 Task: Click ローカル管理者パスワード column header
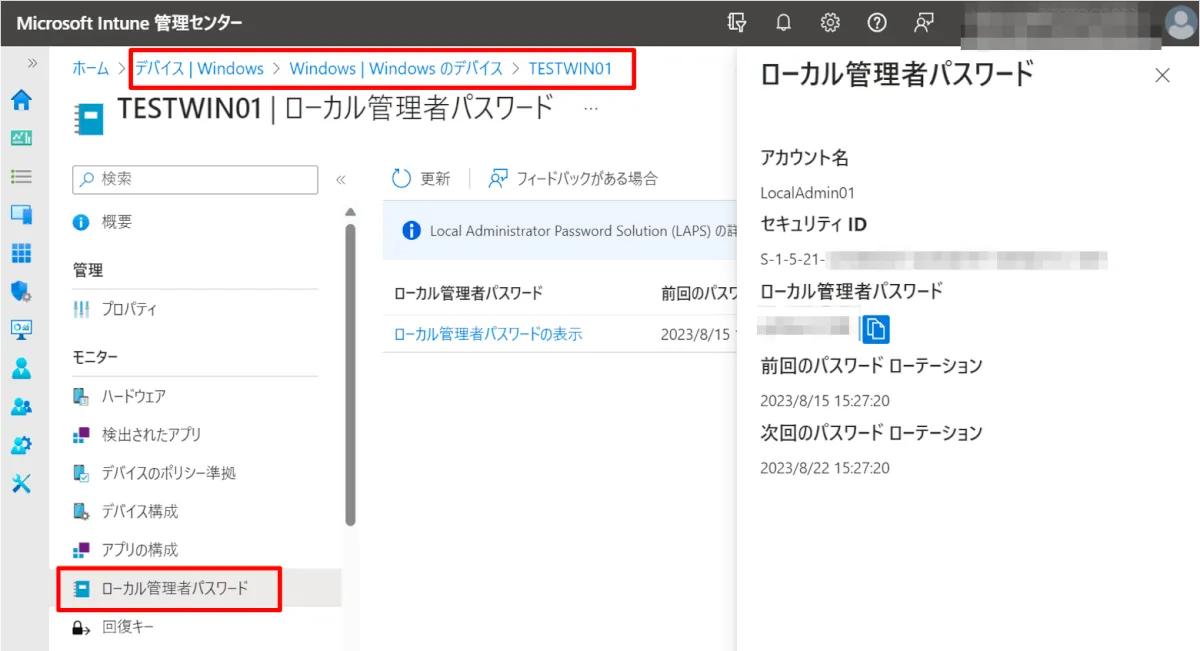pos(468,293)
